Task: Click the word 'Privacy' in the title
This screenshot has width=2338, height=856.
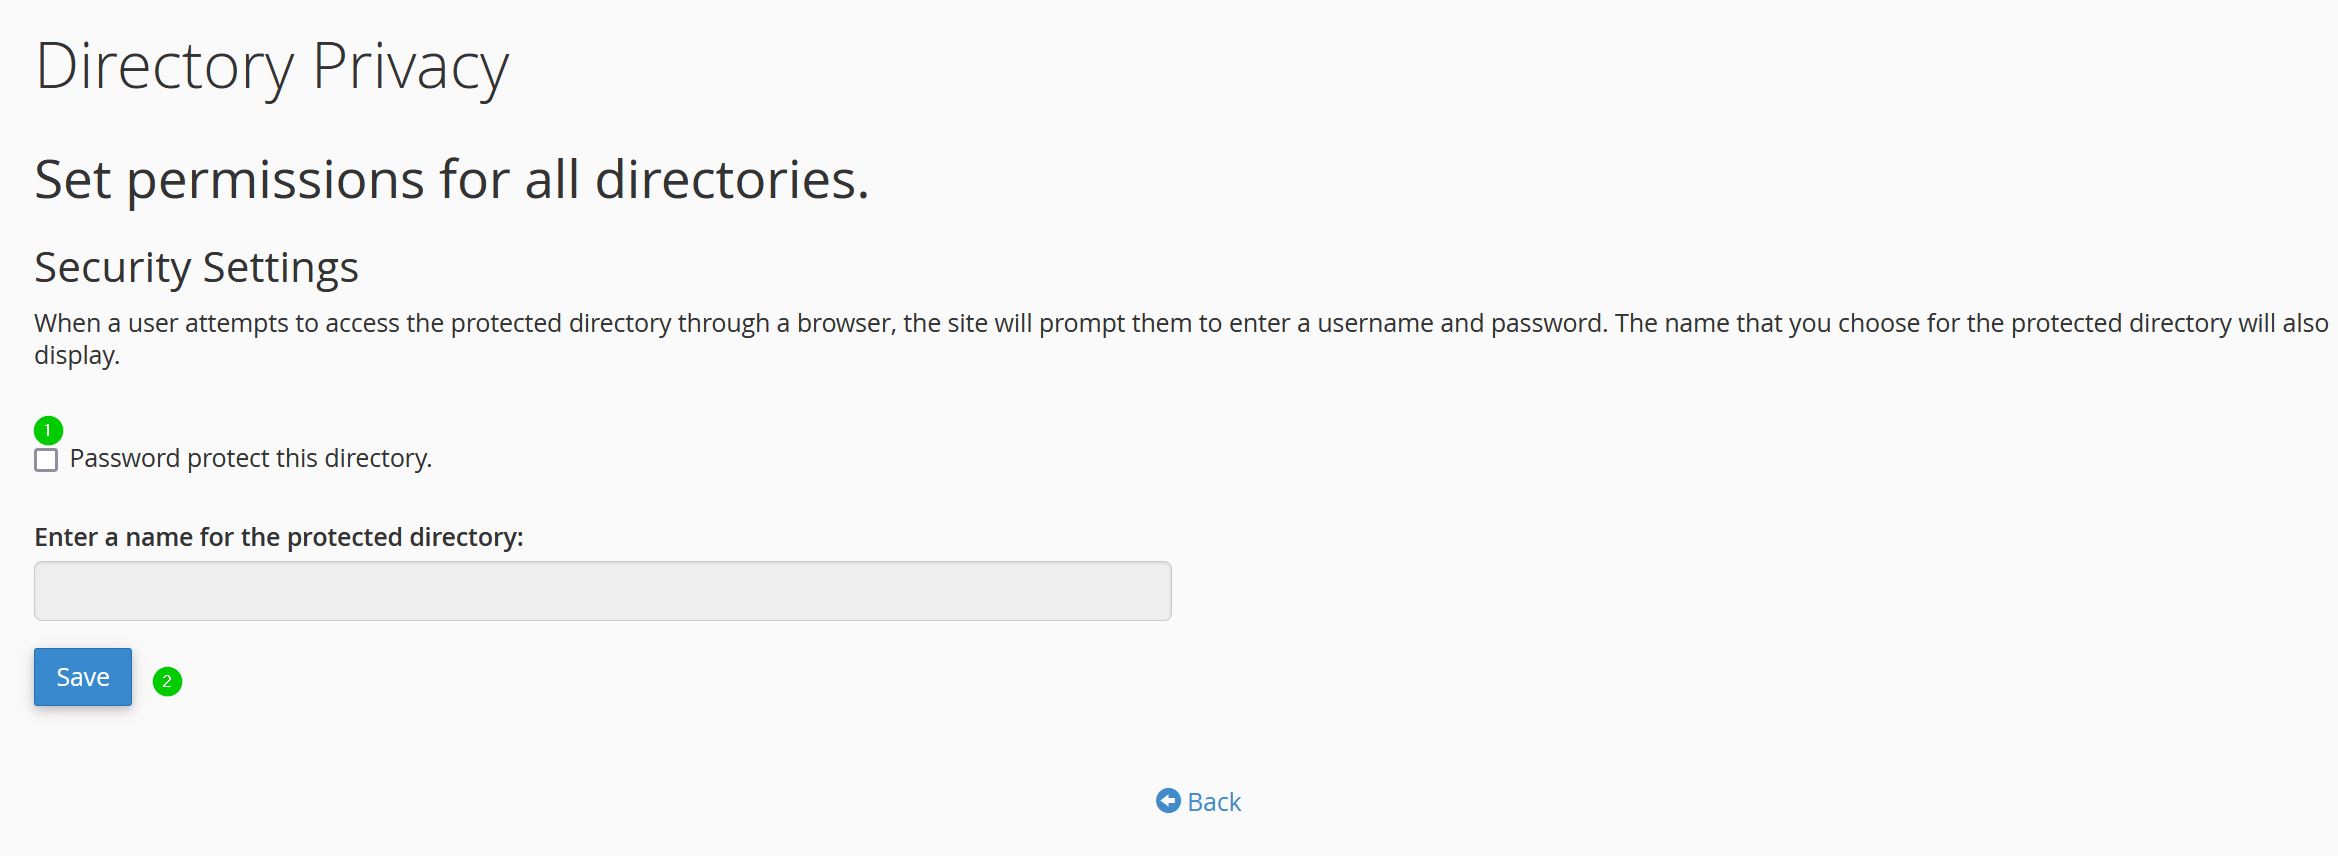Action: click(411, 67)
